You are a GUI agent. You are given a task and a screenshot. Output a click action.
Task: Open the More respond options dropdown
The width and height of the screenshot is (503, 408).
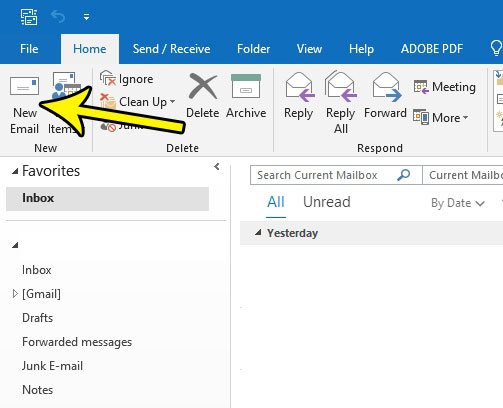click(x=441, y=118)
